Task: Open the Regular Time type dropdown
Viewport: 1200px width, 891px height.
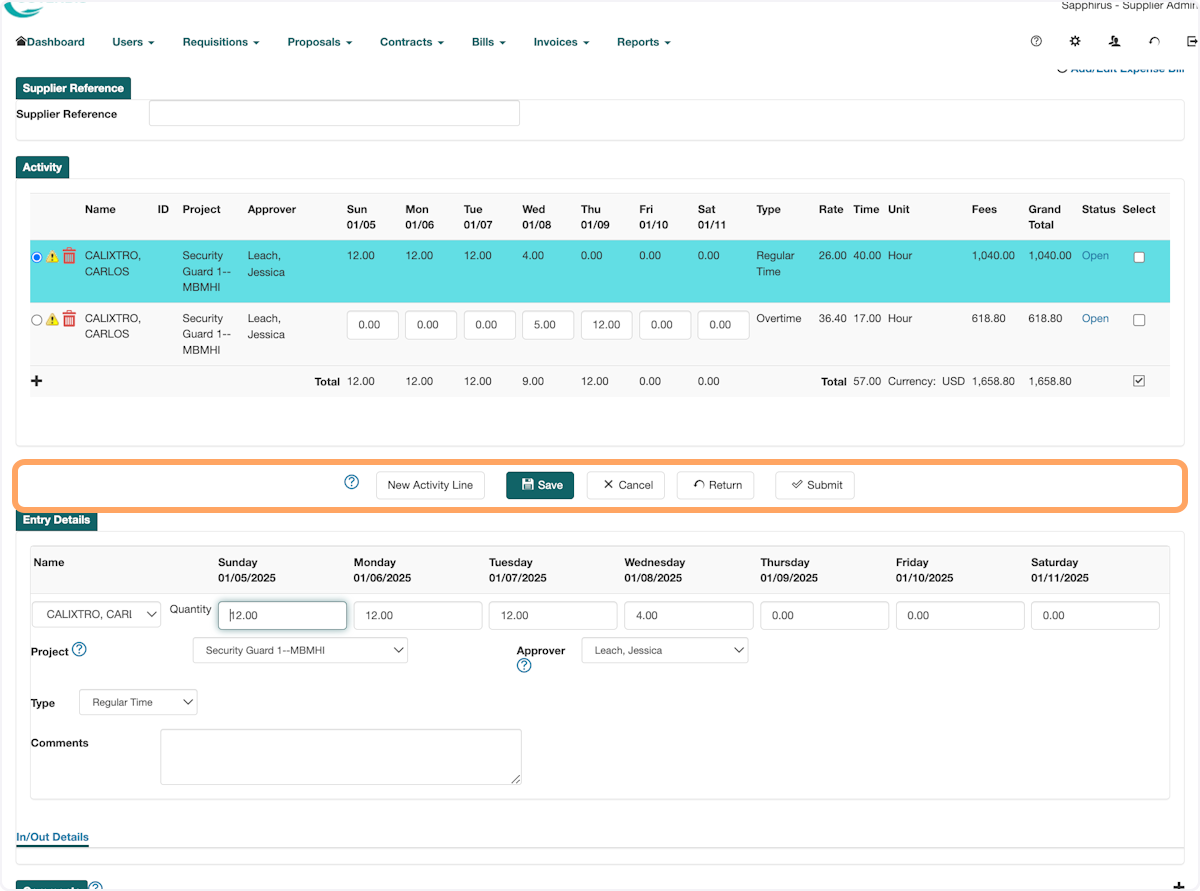Action: [138, 702]
